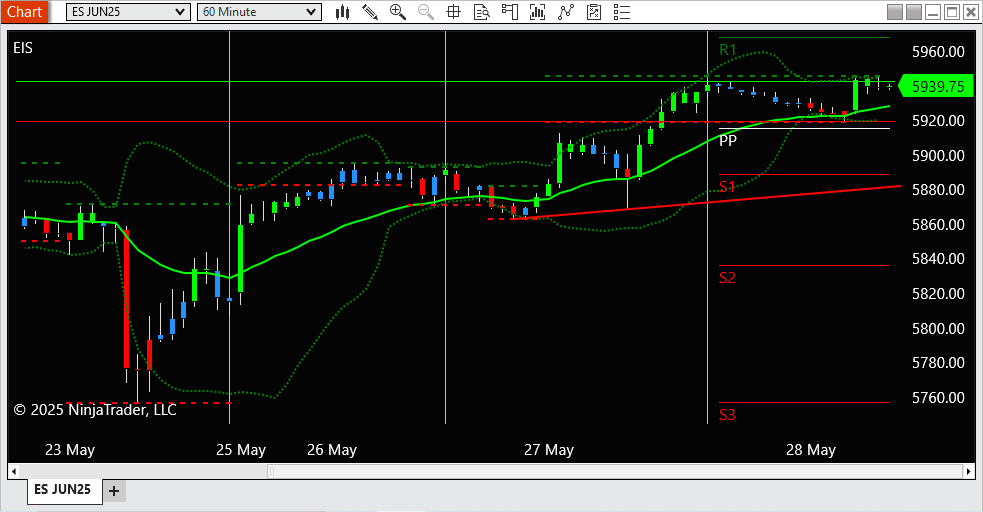Toggle the crosshair cursor icon
The width and height of the screenshot is (983, 512).
453,12
